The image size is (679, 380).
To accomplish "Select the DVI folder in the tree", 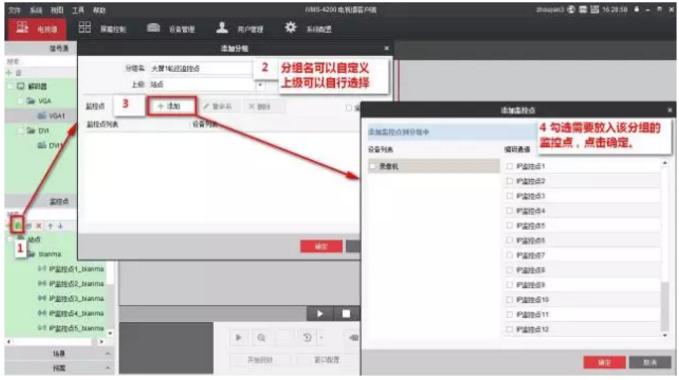I will [39, 130].
